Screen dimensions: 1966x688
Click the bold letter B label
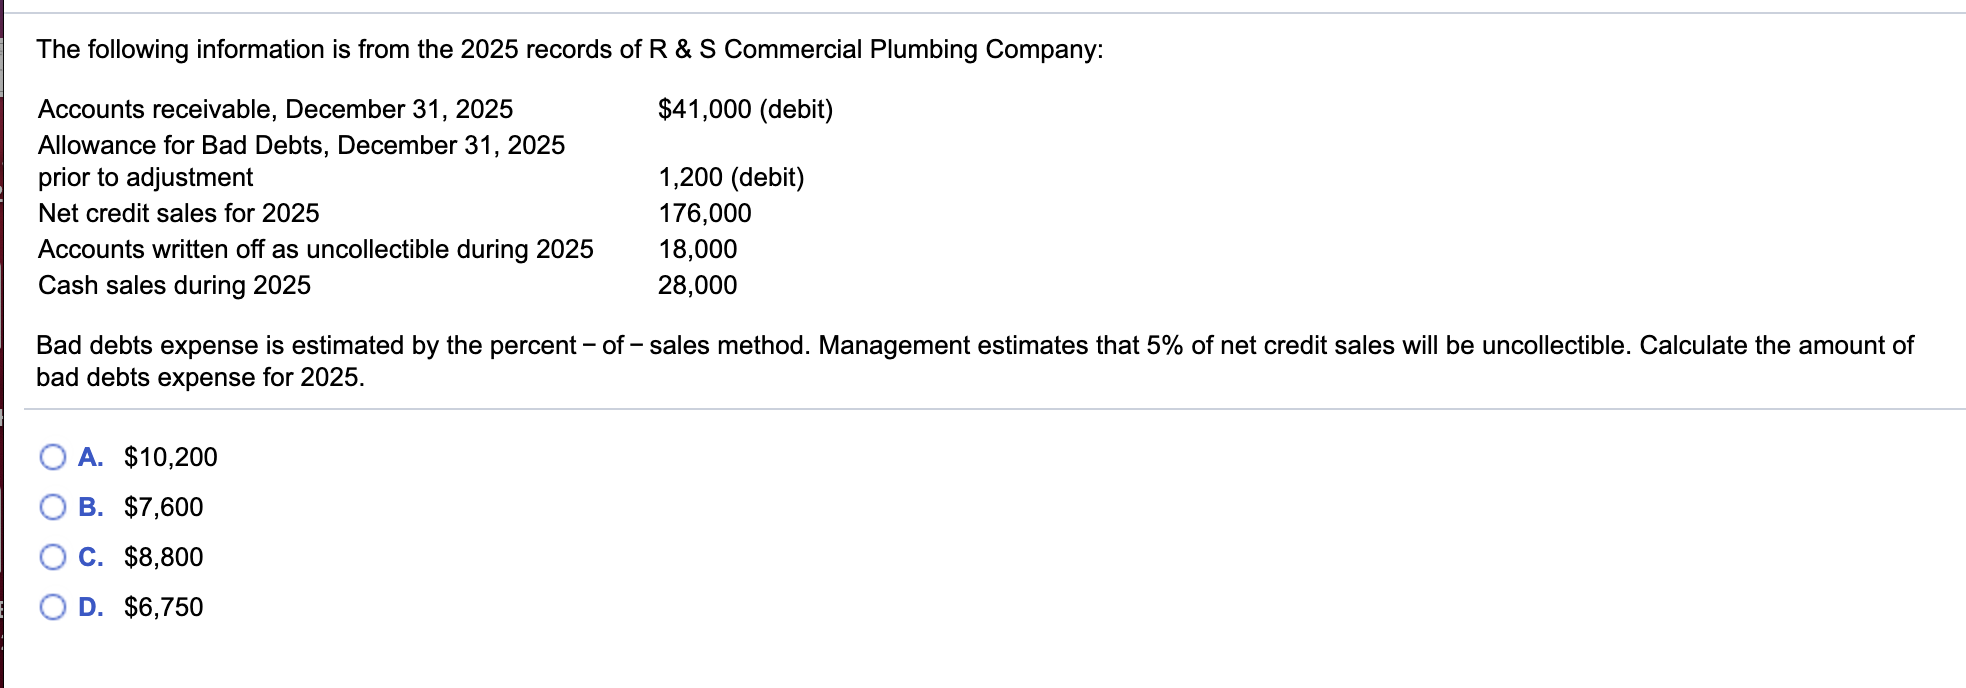90,507
